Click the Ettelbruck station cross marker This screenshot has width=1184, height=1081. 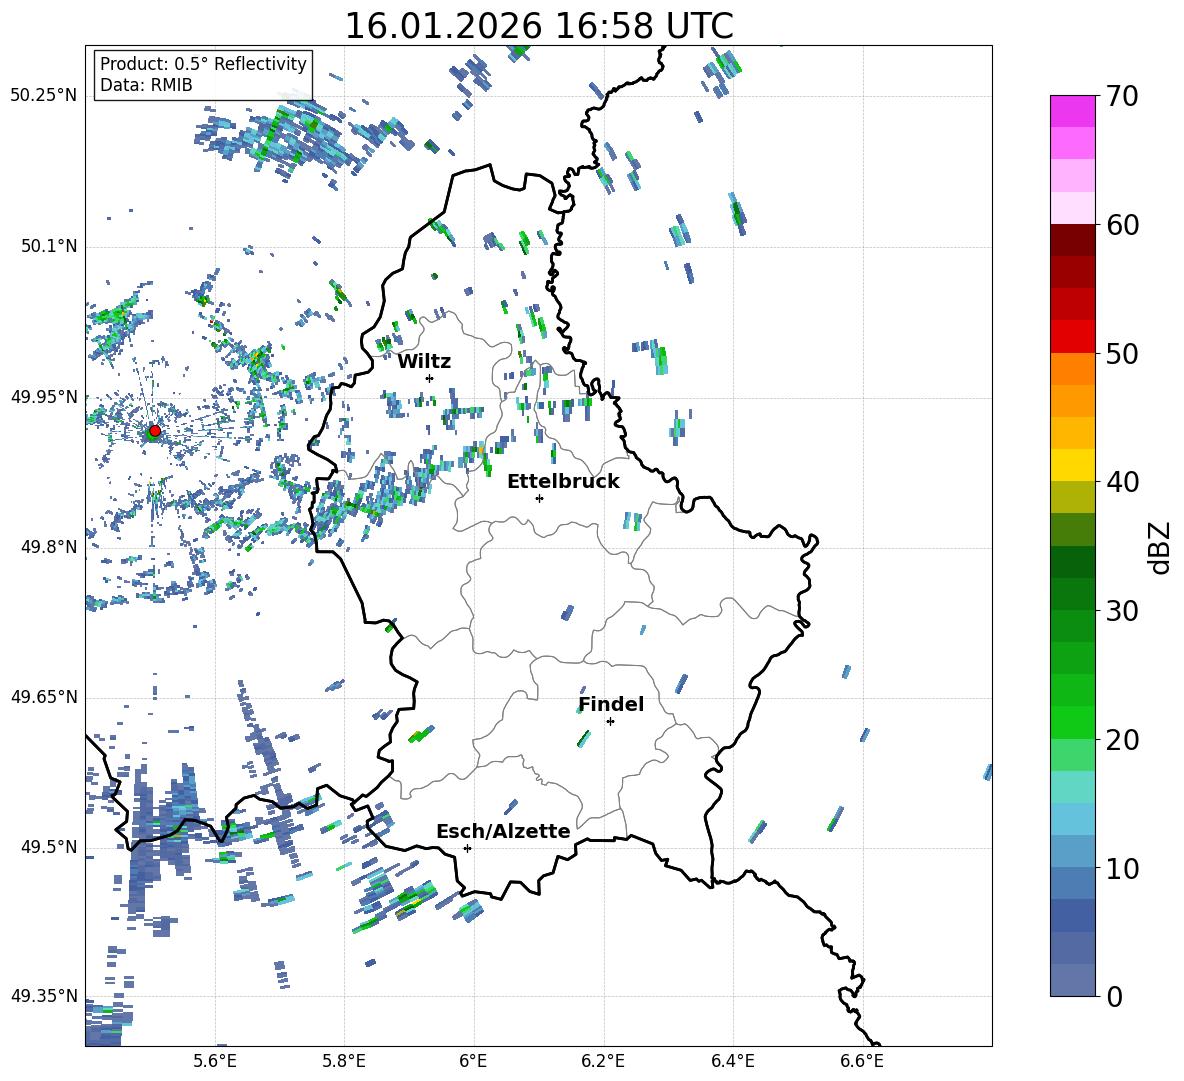click(x=539, y=498)
